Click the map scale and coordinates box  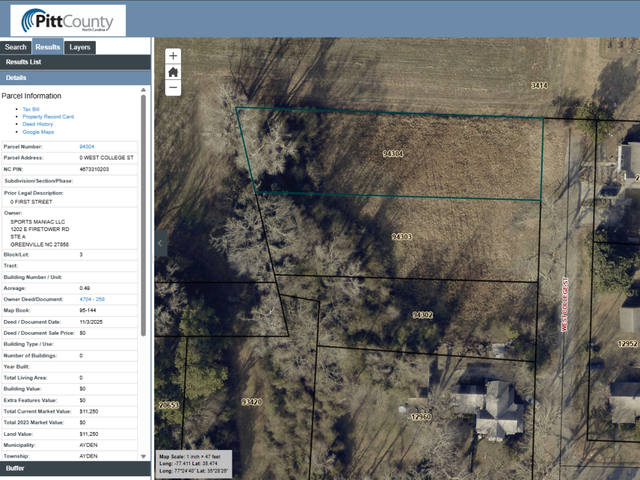[194, 464]
